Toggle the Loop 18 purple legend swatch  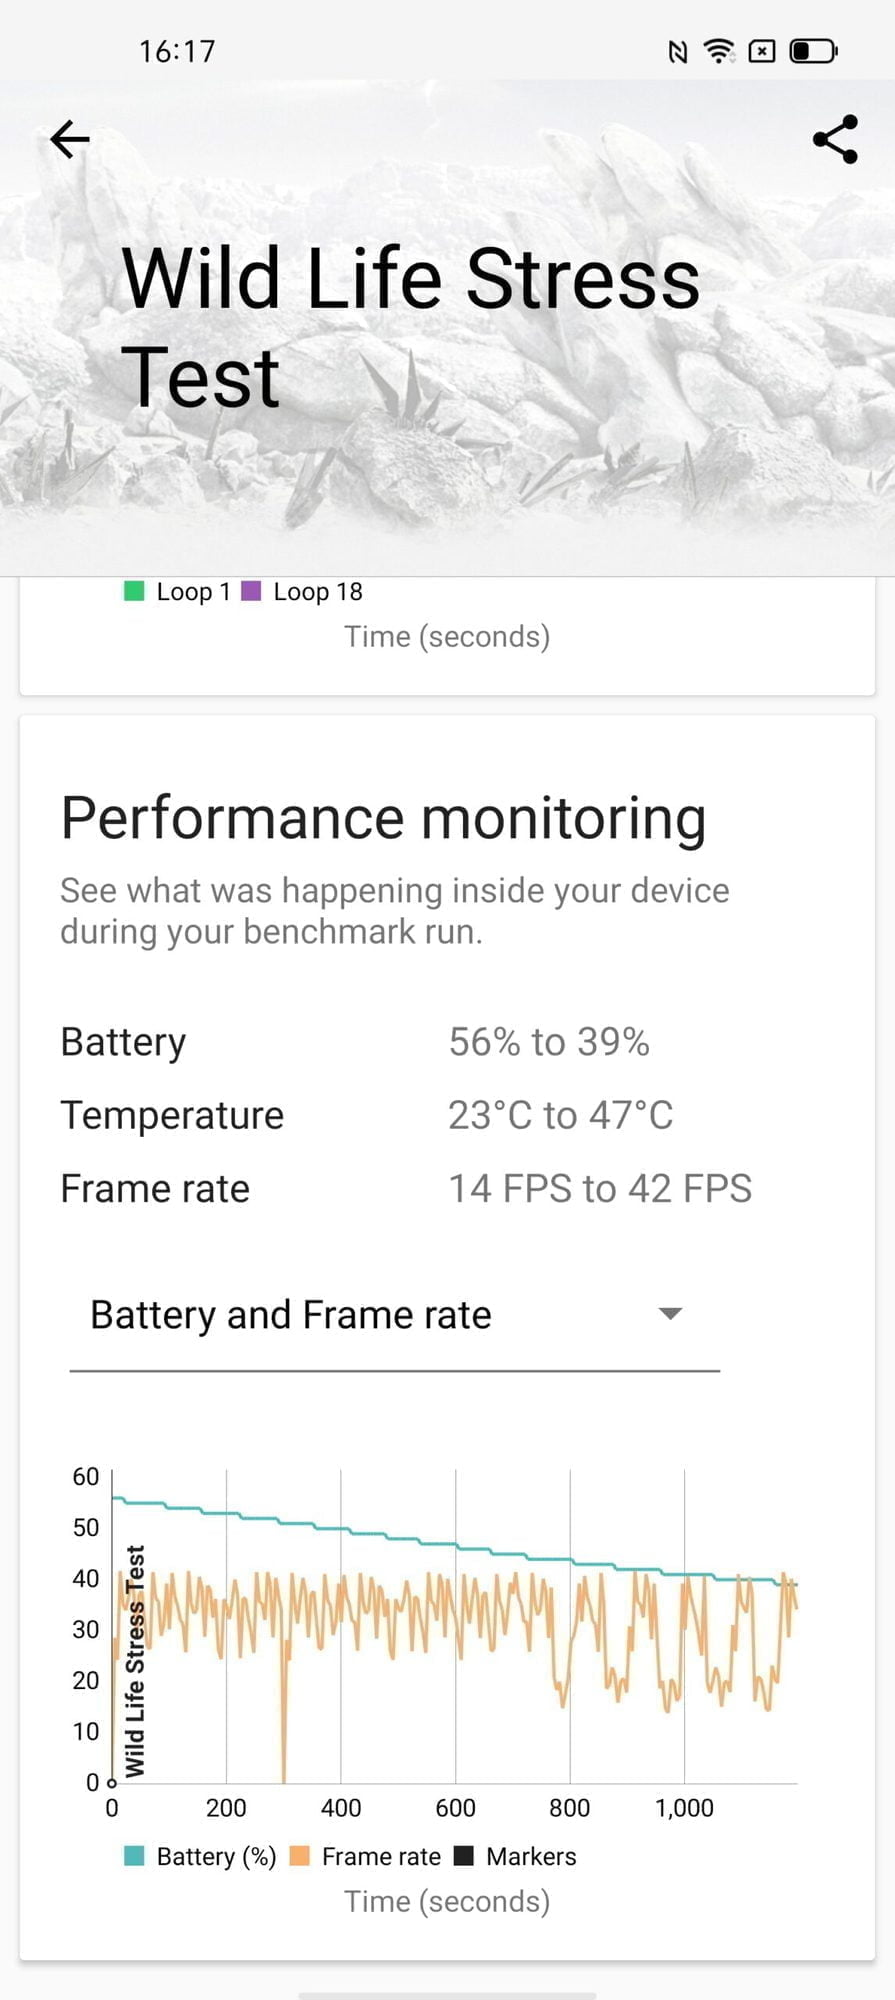252,591
